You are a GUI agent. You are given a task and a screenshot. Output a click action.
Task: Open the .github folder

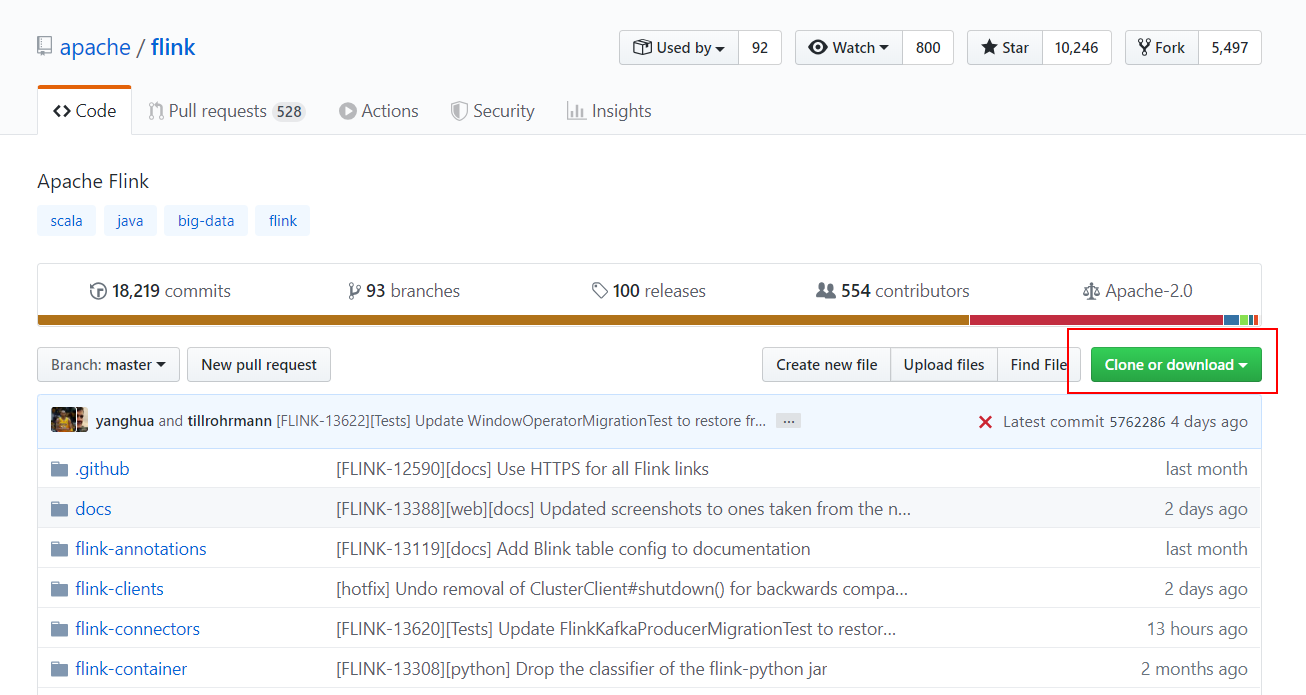point(102,469)
